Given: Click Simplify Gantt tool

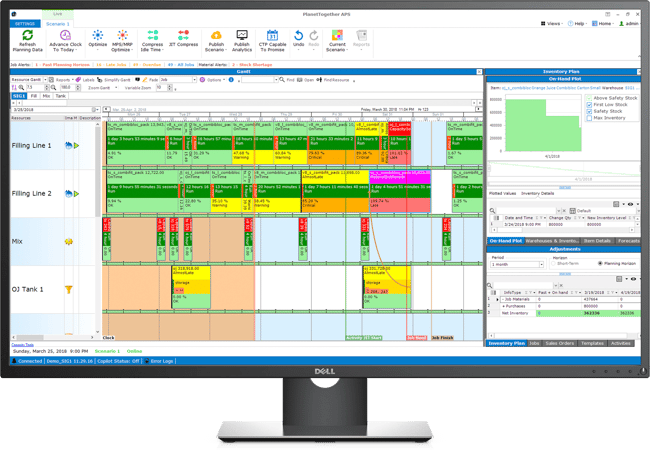Looking at the screenshot, I should [x=114, y=80].
